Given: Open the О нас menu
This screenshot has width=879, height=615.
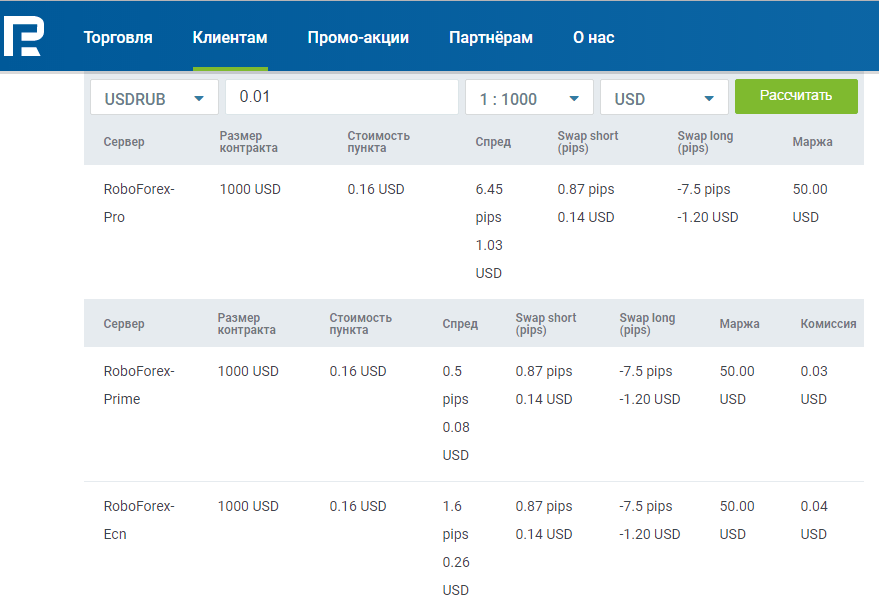Looking at the screenshot, I should 593,38.
